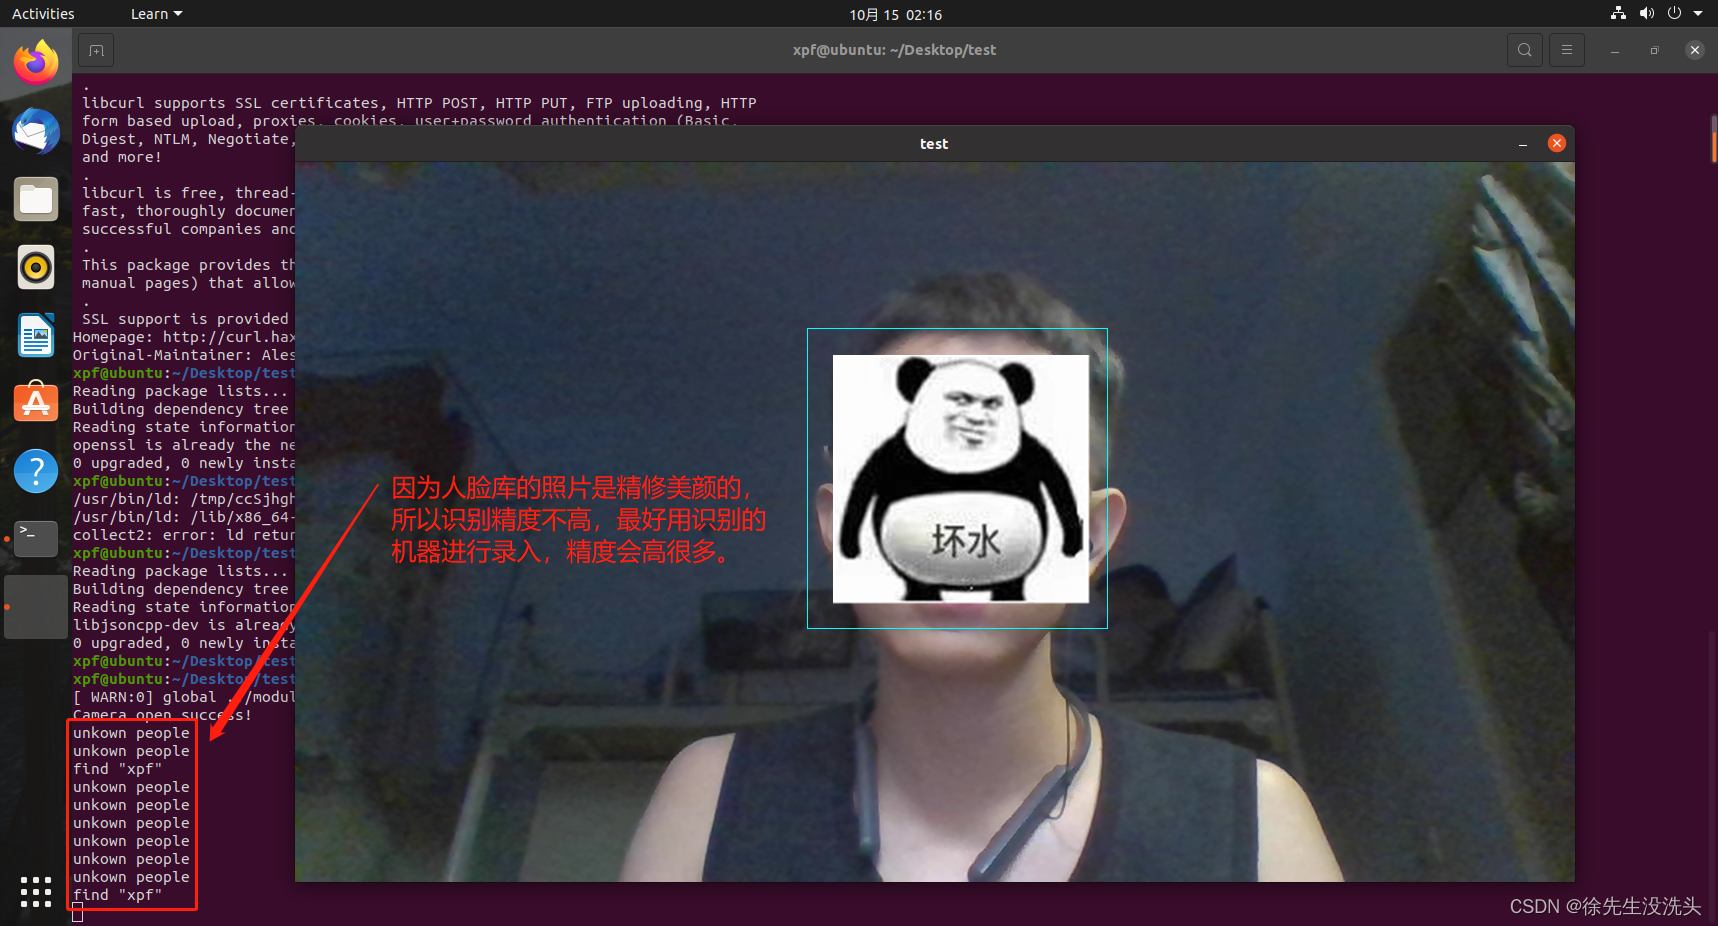This screenshot has width=1718, height=926.
Task: Open the Activities overview
Action: (x=43, y=14)
